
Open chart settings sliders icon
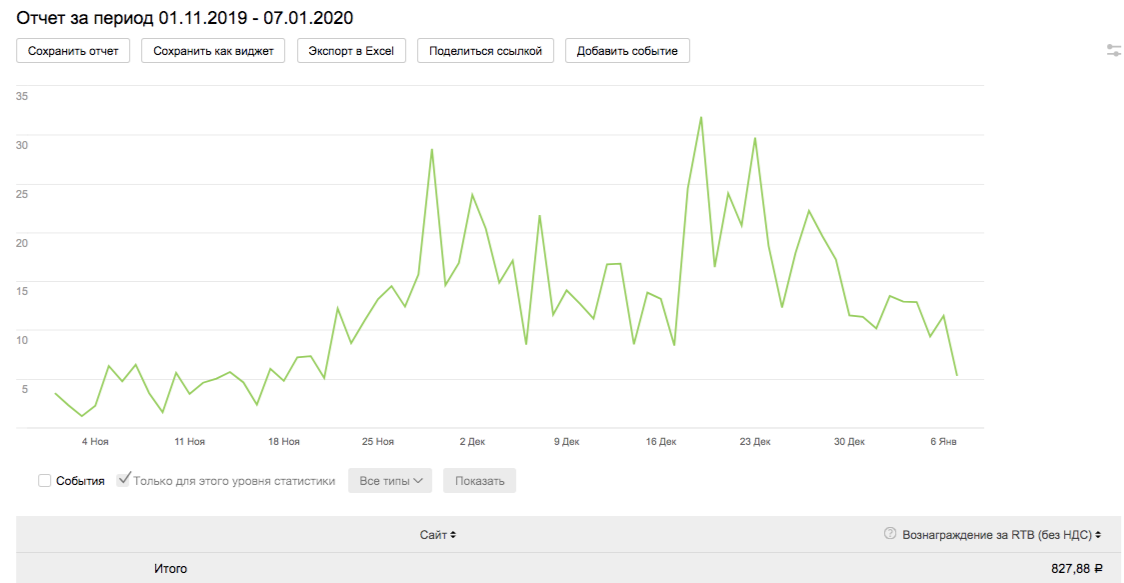(1113, 50)
